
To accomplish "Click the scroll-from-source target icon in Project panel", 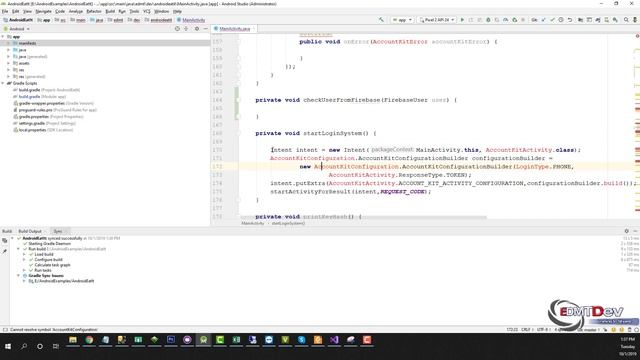I will (x=177, y=29).
